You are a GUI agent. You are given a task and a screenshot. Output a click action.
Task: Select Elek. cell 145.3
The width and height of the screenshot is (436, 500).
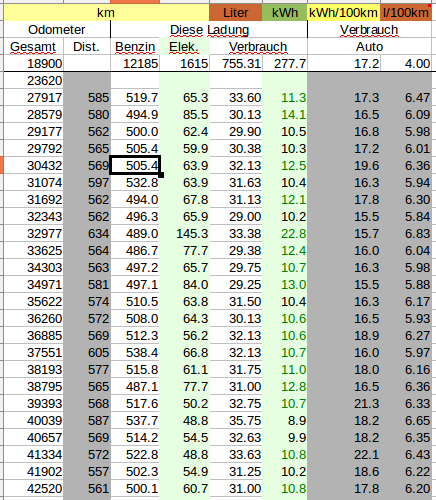click(184, 234)
